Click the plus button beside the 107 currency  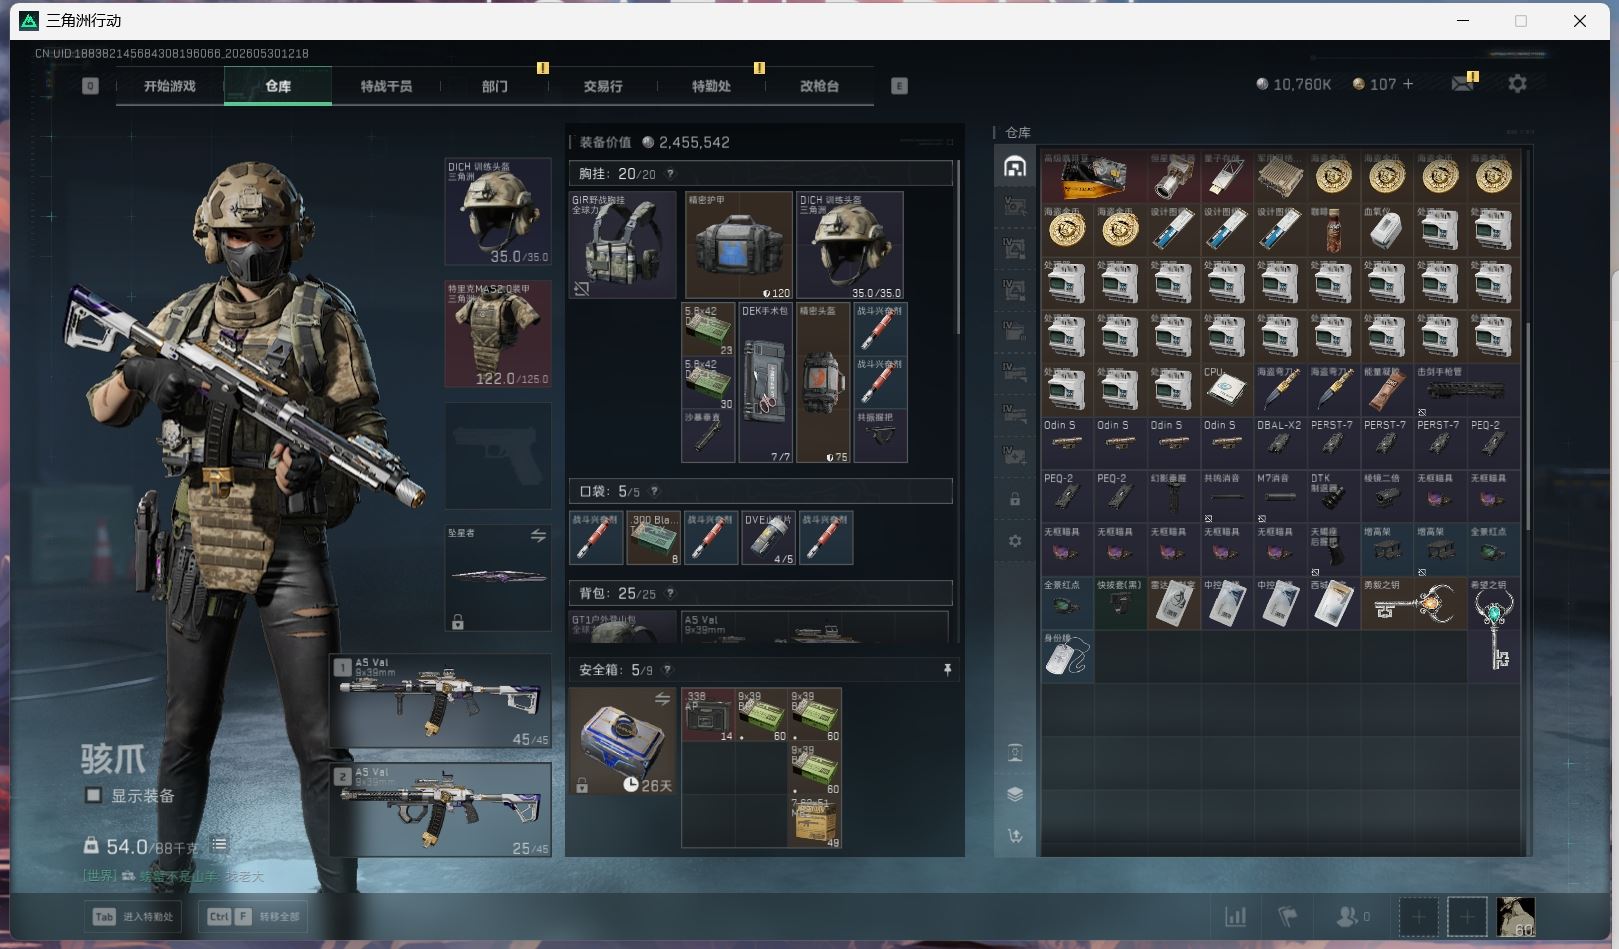click(1408, 84)
